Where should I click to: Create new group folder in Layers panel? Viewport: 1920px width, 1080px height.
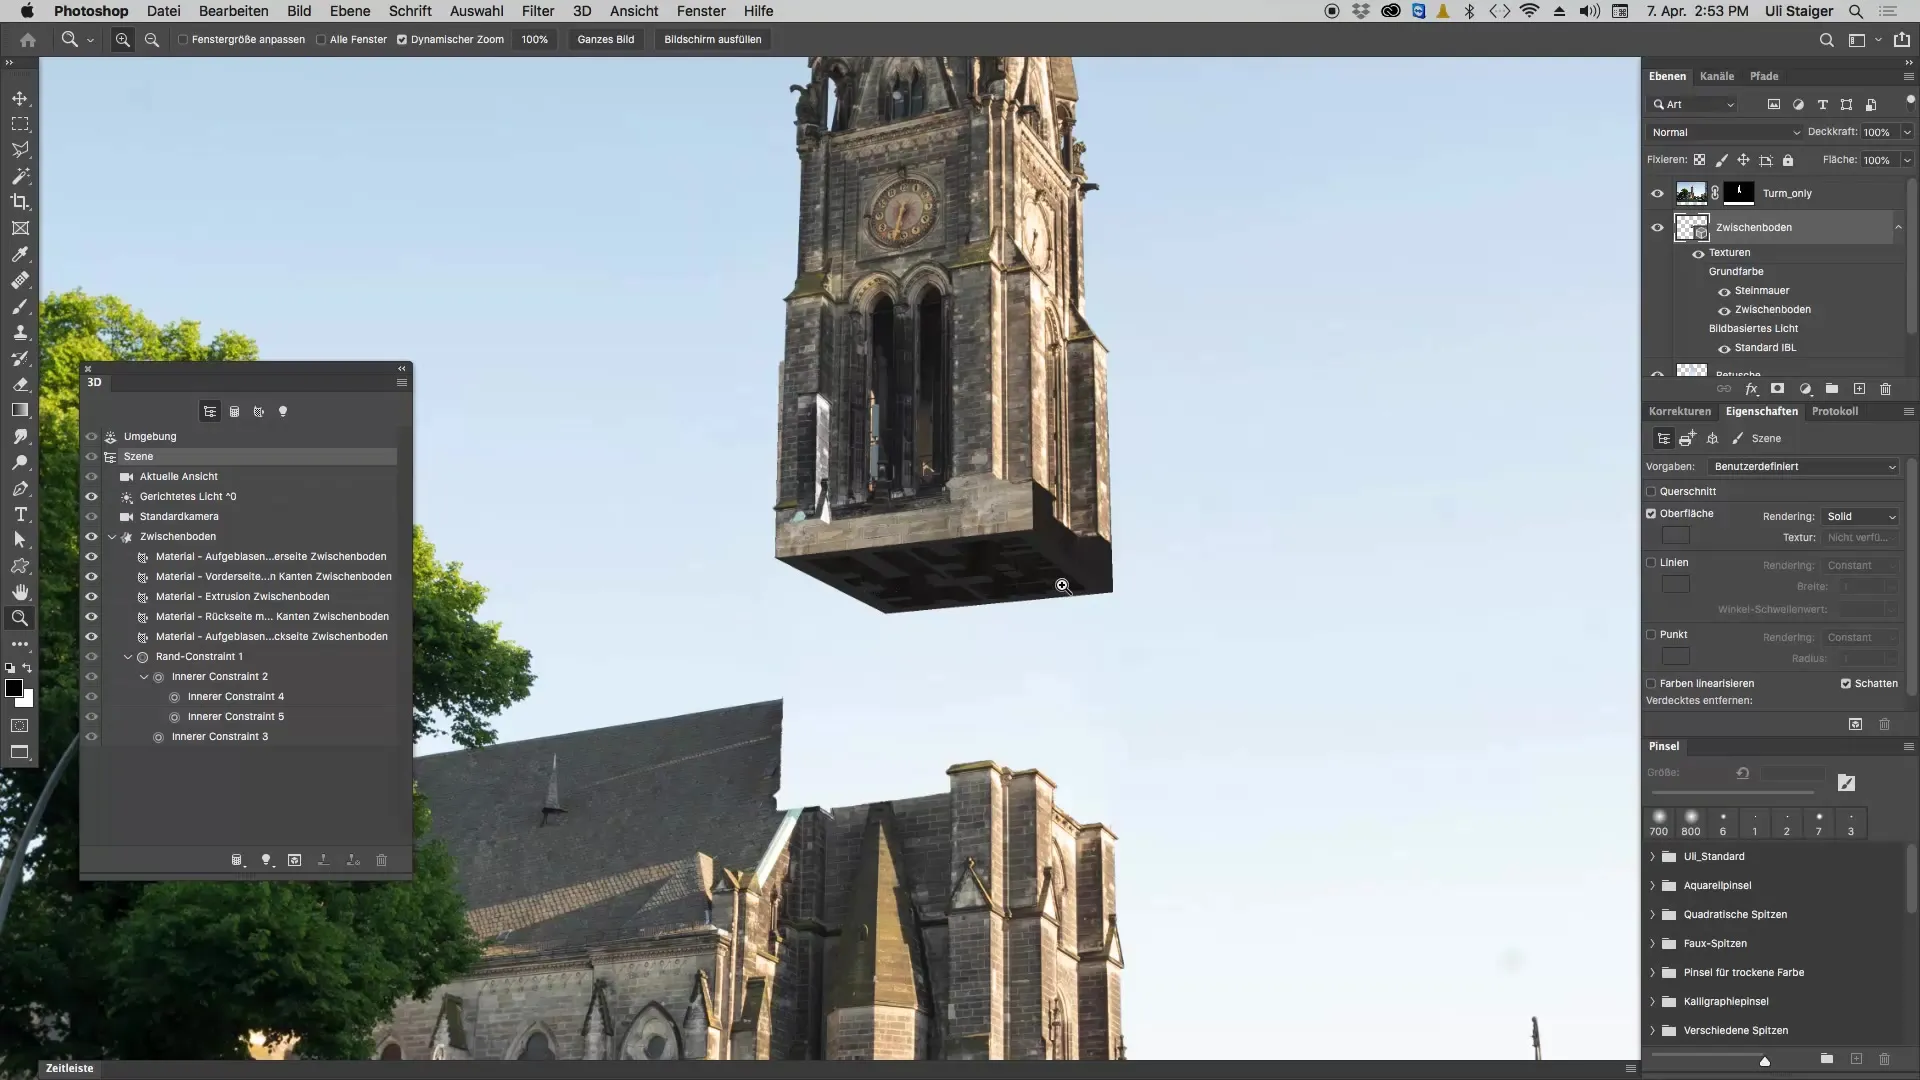tap(1832, 389)
